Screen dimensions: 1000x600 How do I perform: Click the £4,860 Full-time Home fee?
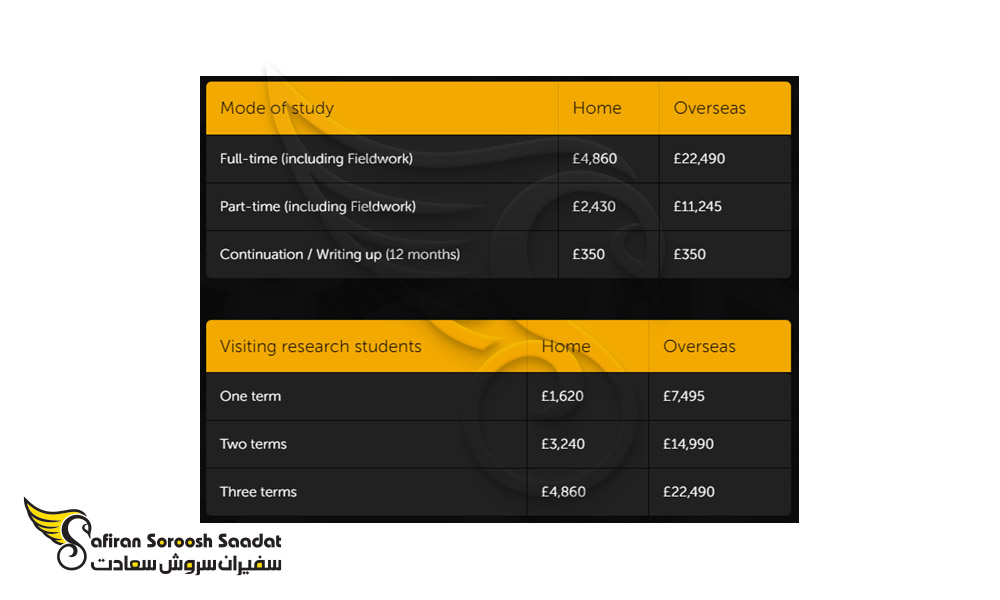click(x=594, y=159)
